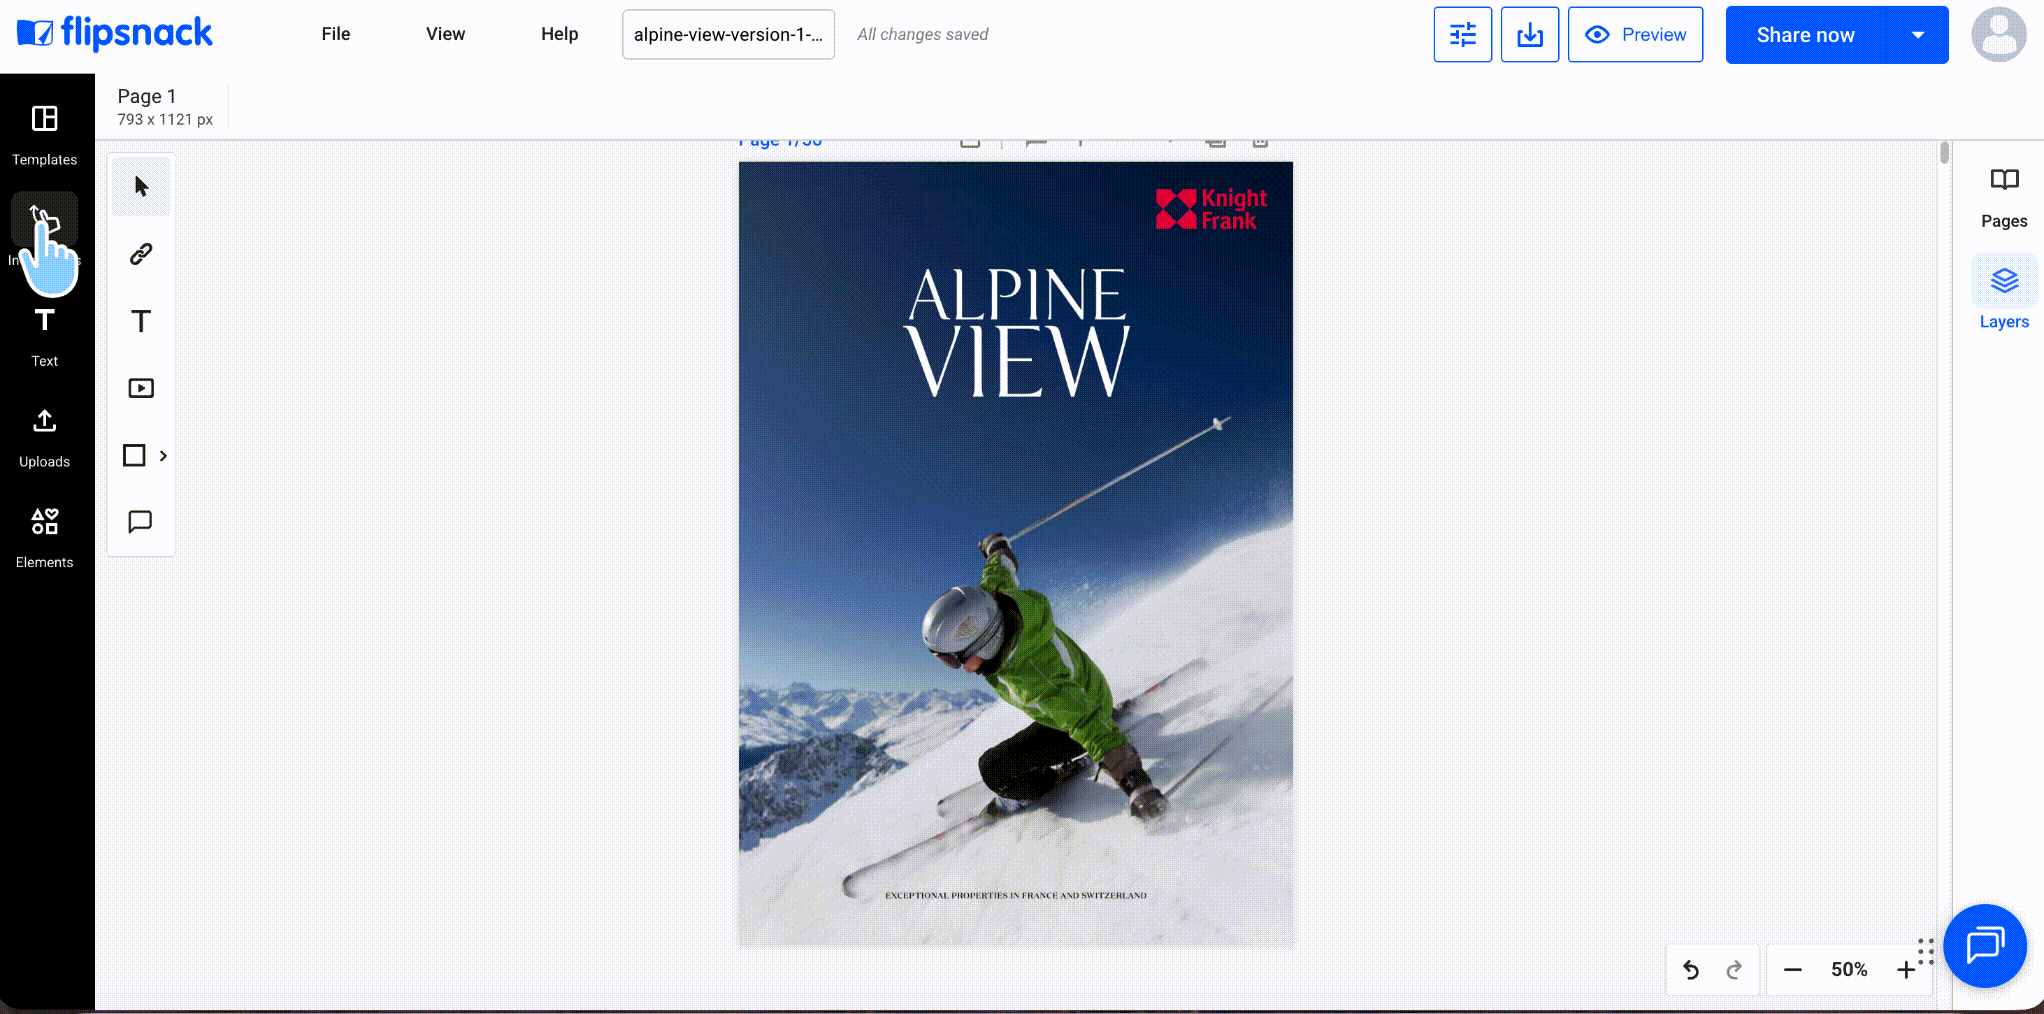
Task: Edit the alpine-view-version-1 title field
Action: [x=728, y=35]
